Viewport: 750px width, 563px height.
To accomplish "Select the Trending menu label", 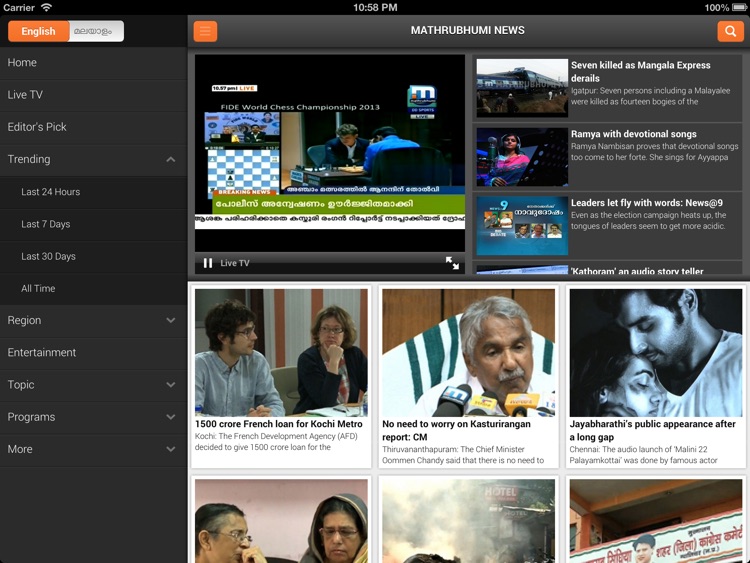I will tap(29, 159).
